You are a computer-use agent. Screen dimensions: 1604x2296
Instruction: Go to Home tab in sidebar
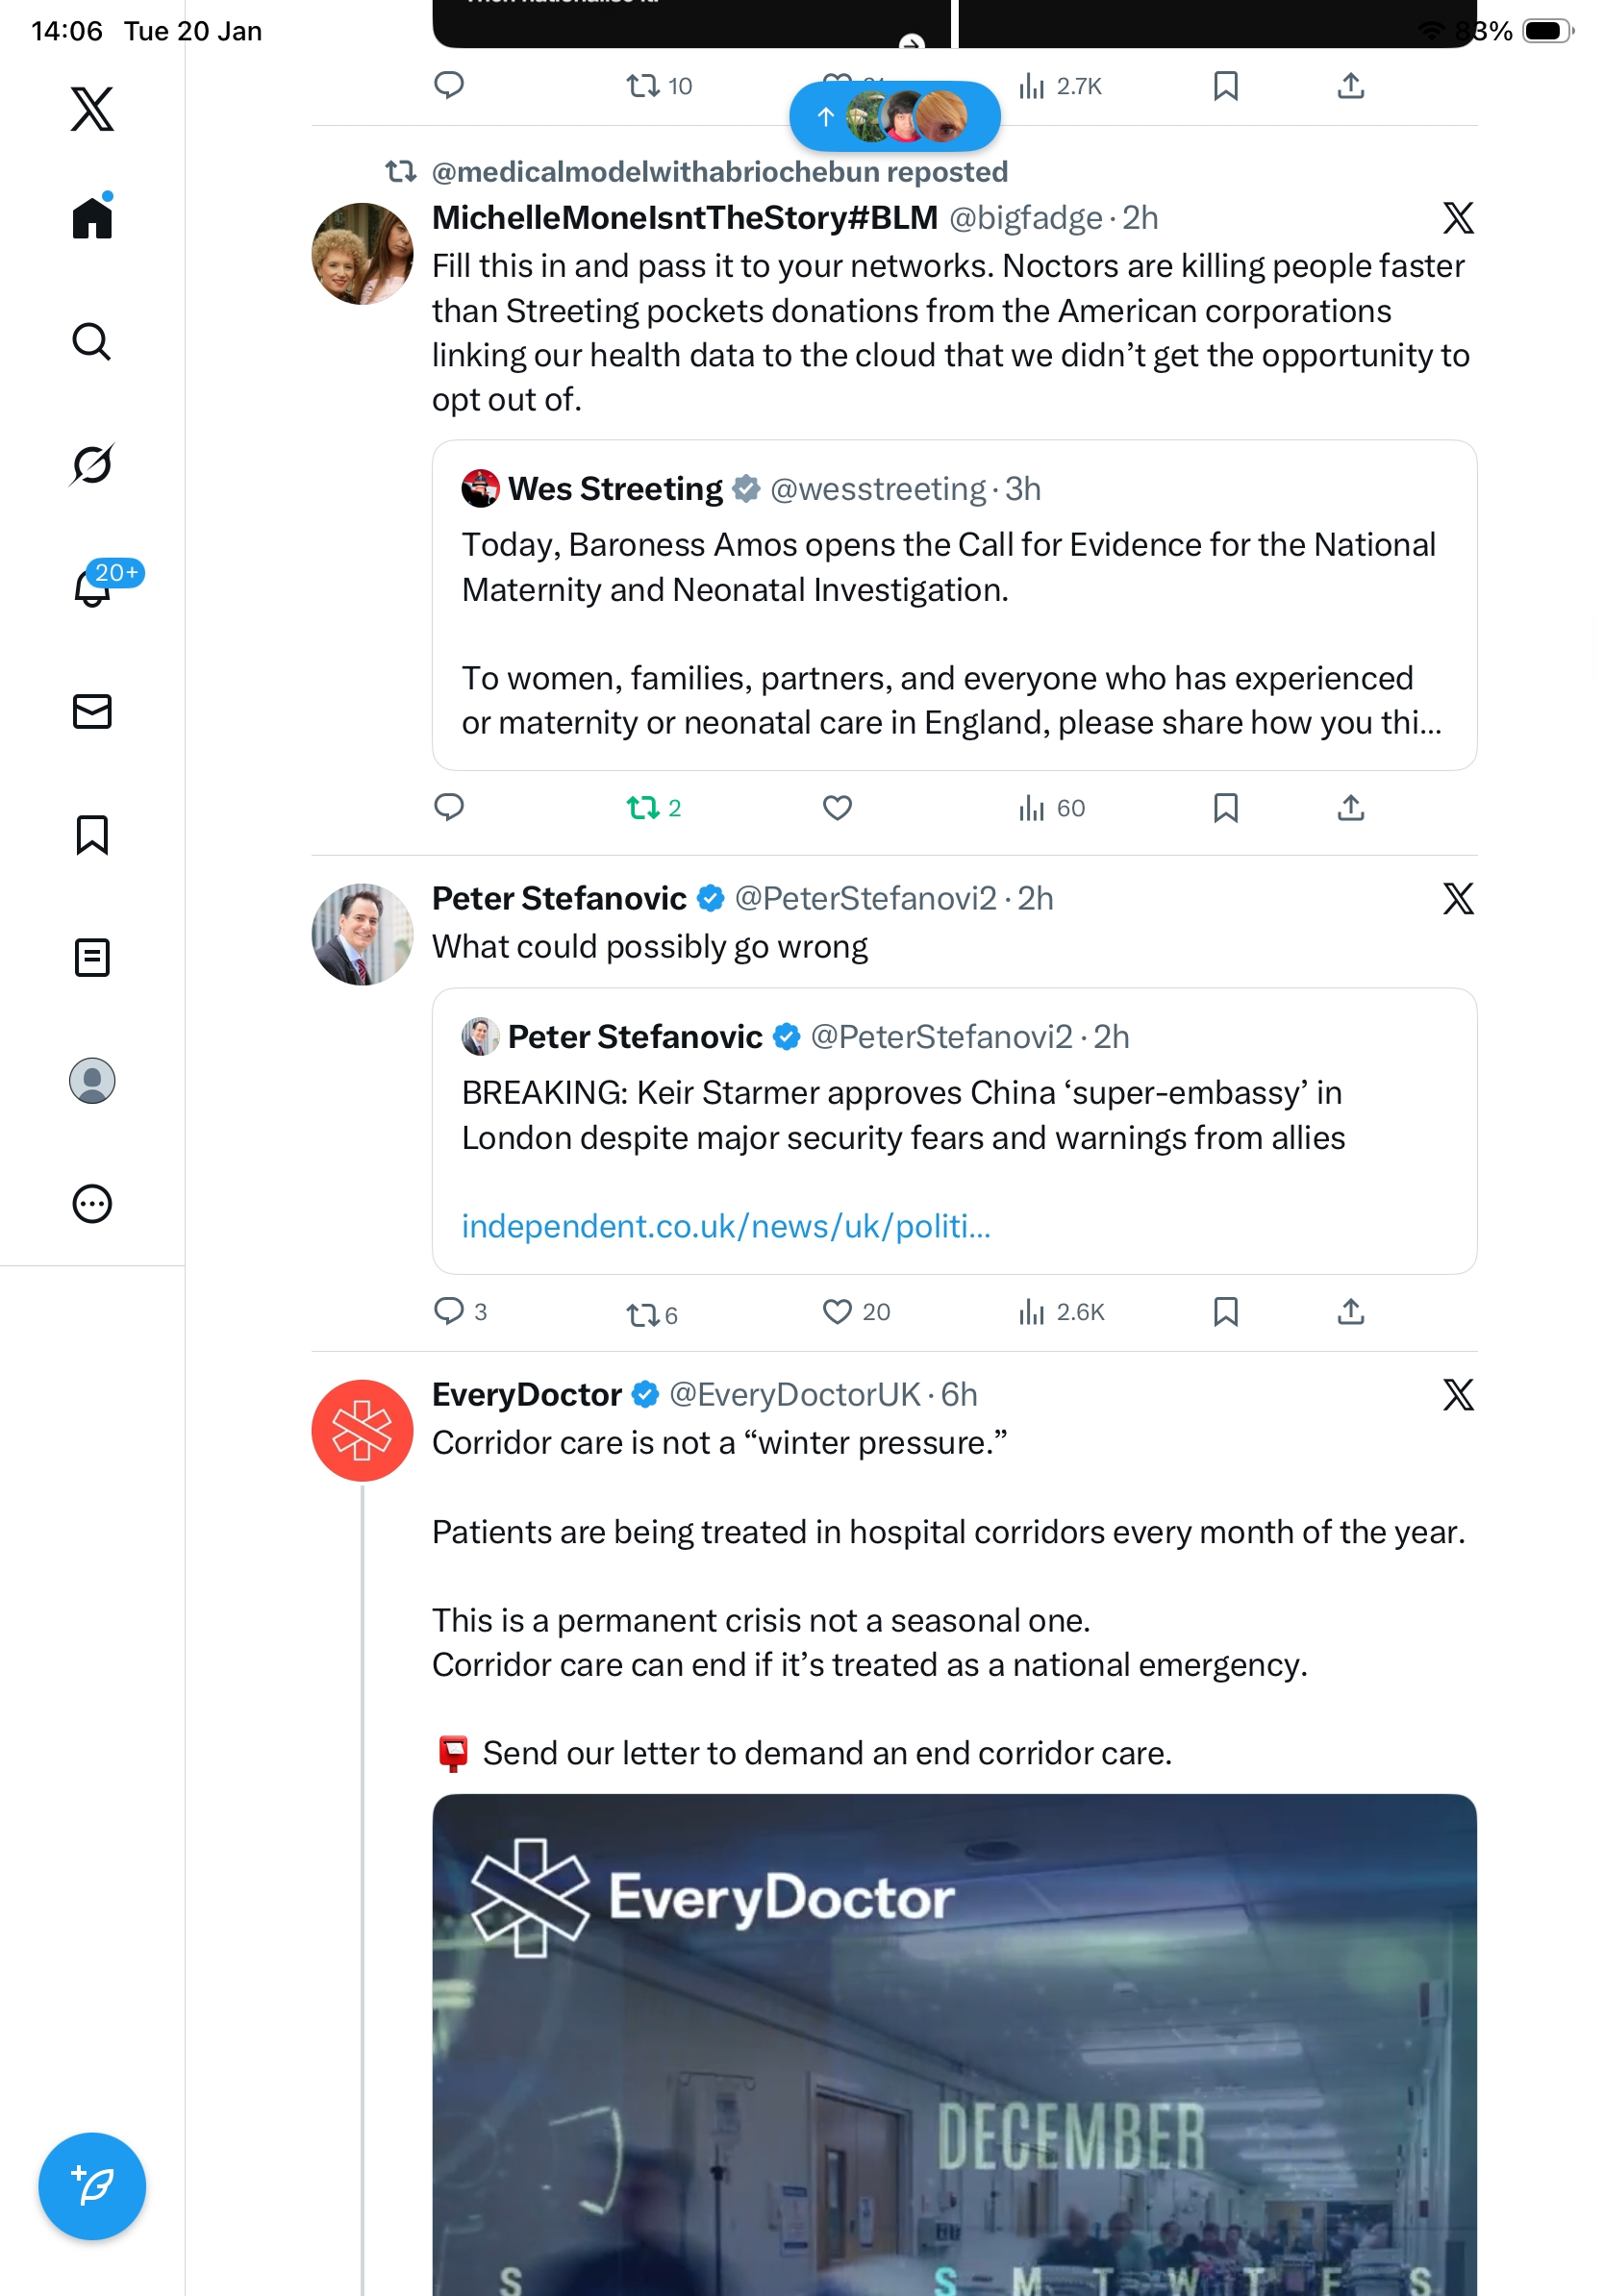coord(92,217)
